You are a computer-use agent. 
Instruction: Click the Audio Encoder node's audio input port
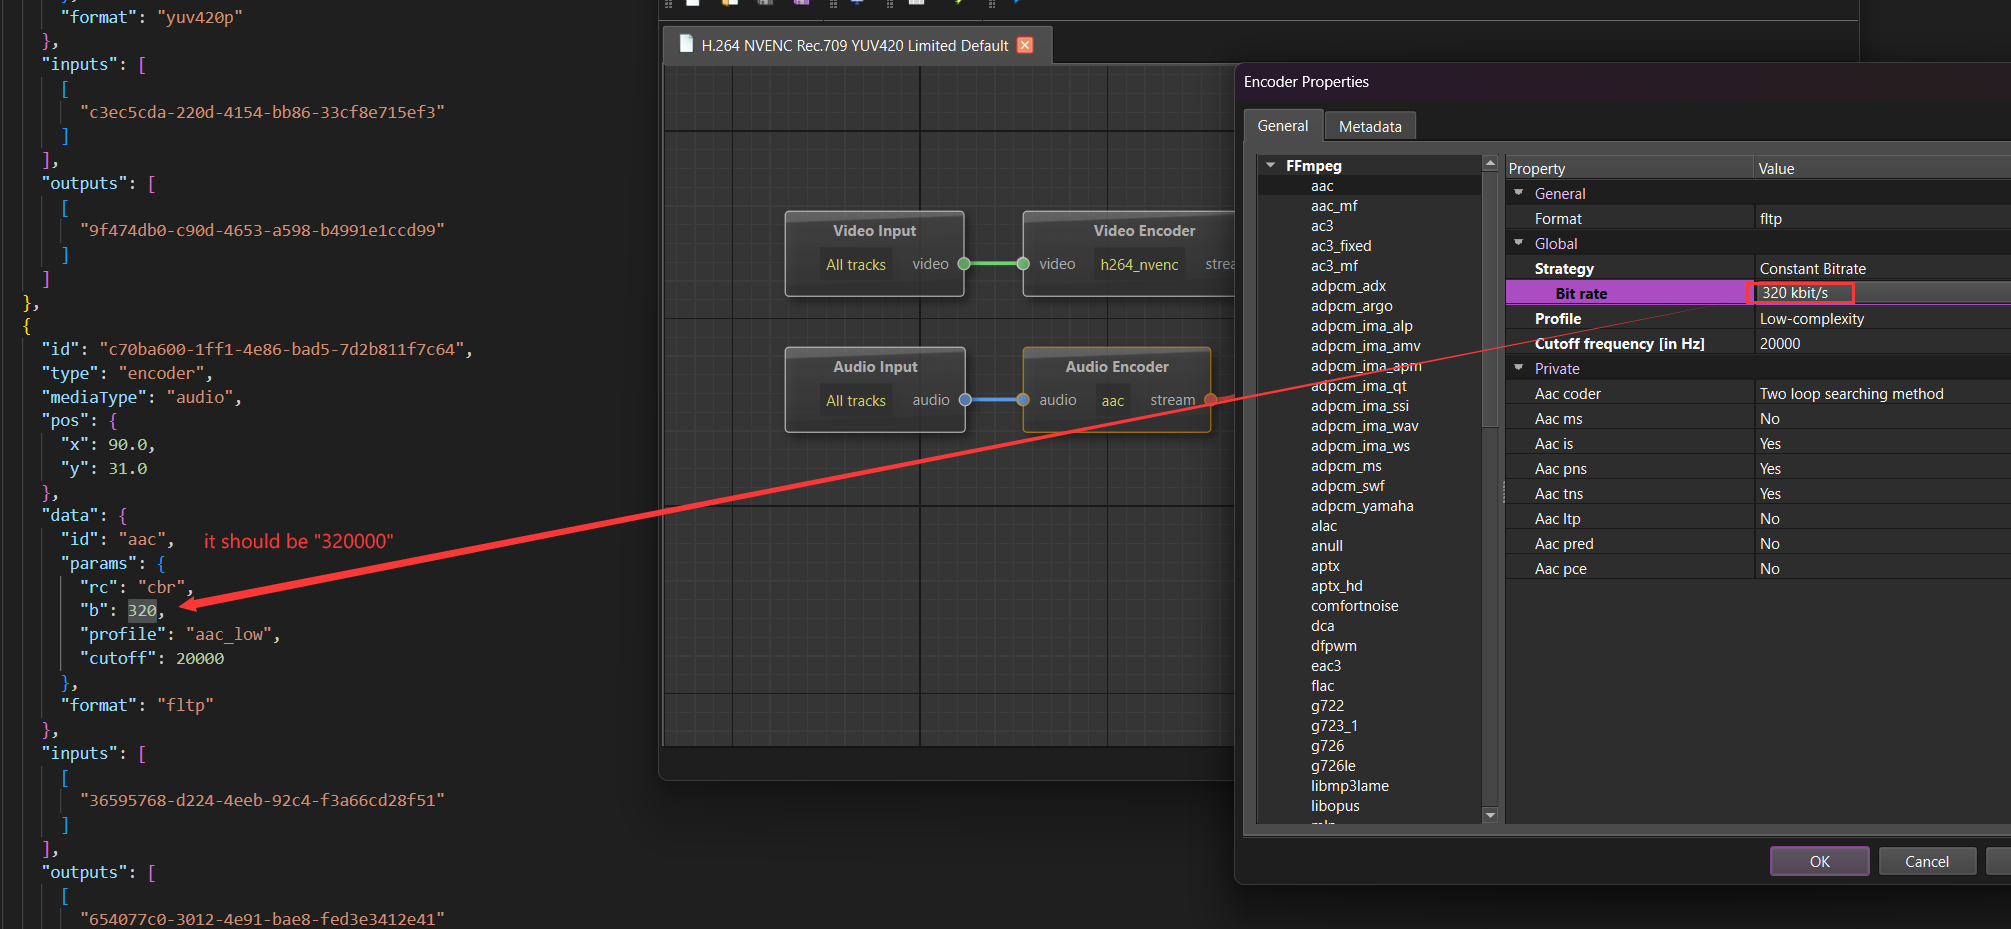(x=1023, y=400)
